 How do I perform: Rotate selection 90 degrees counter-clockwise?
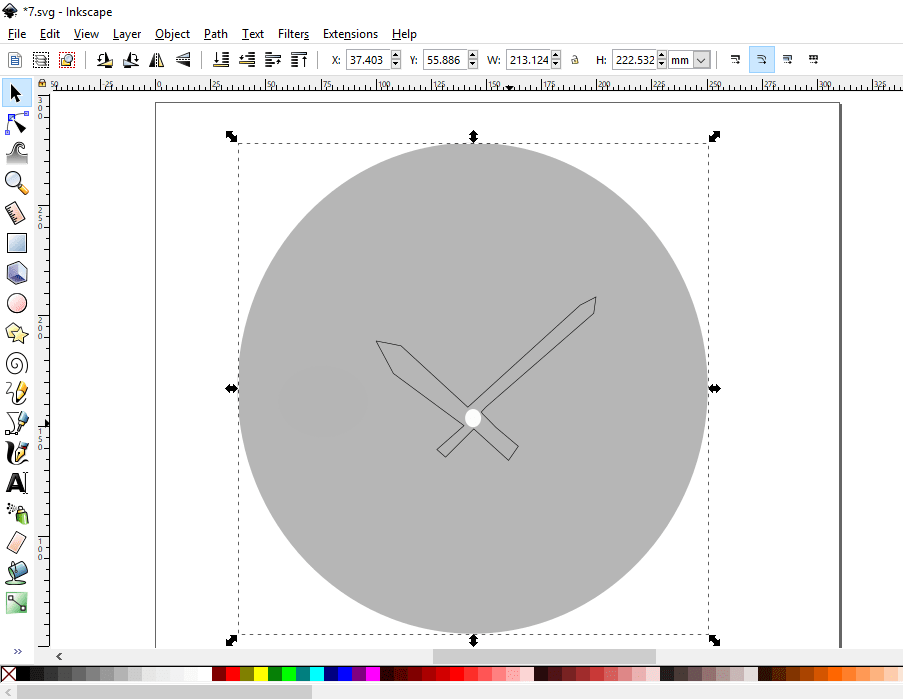click(x=105, y=60)
